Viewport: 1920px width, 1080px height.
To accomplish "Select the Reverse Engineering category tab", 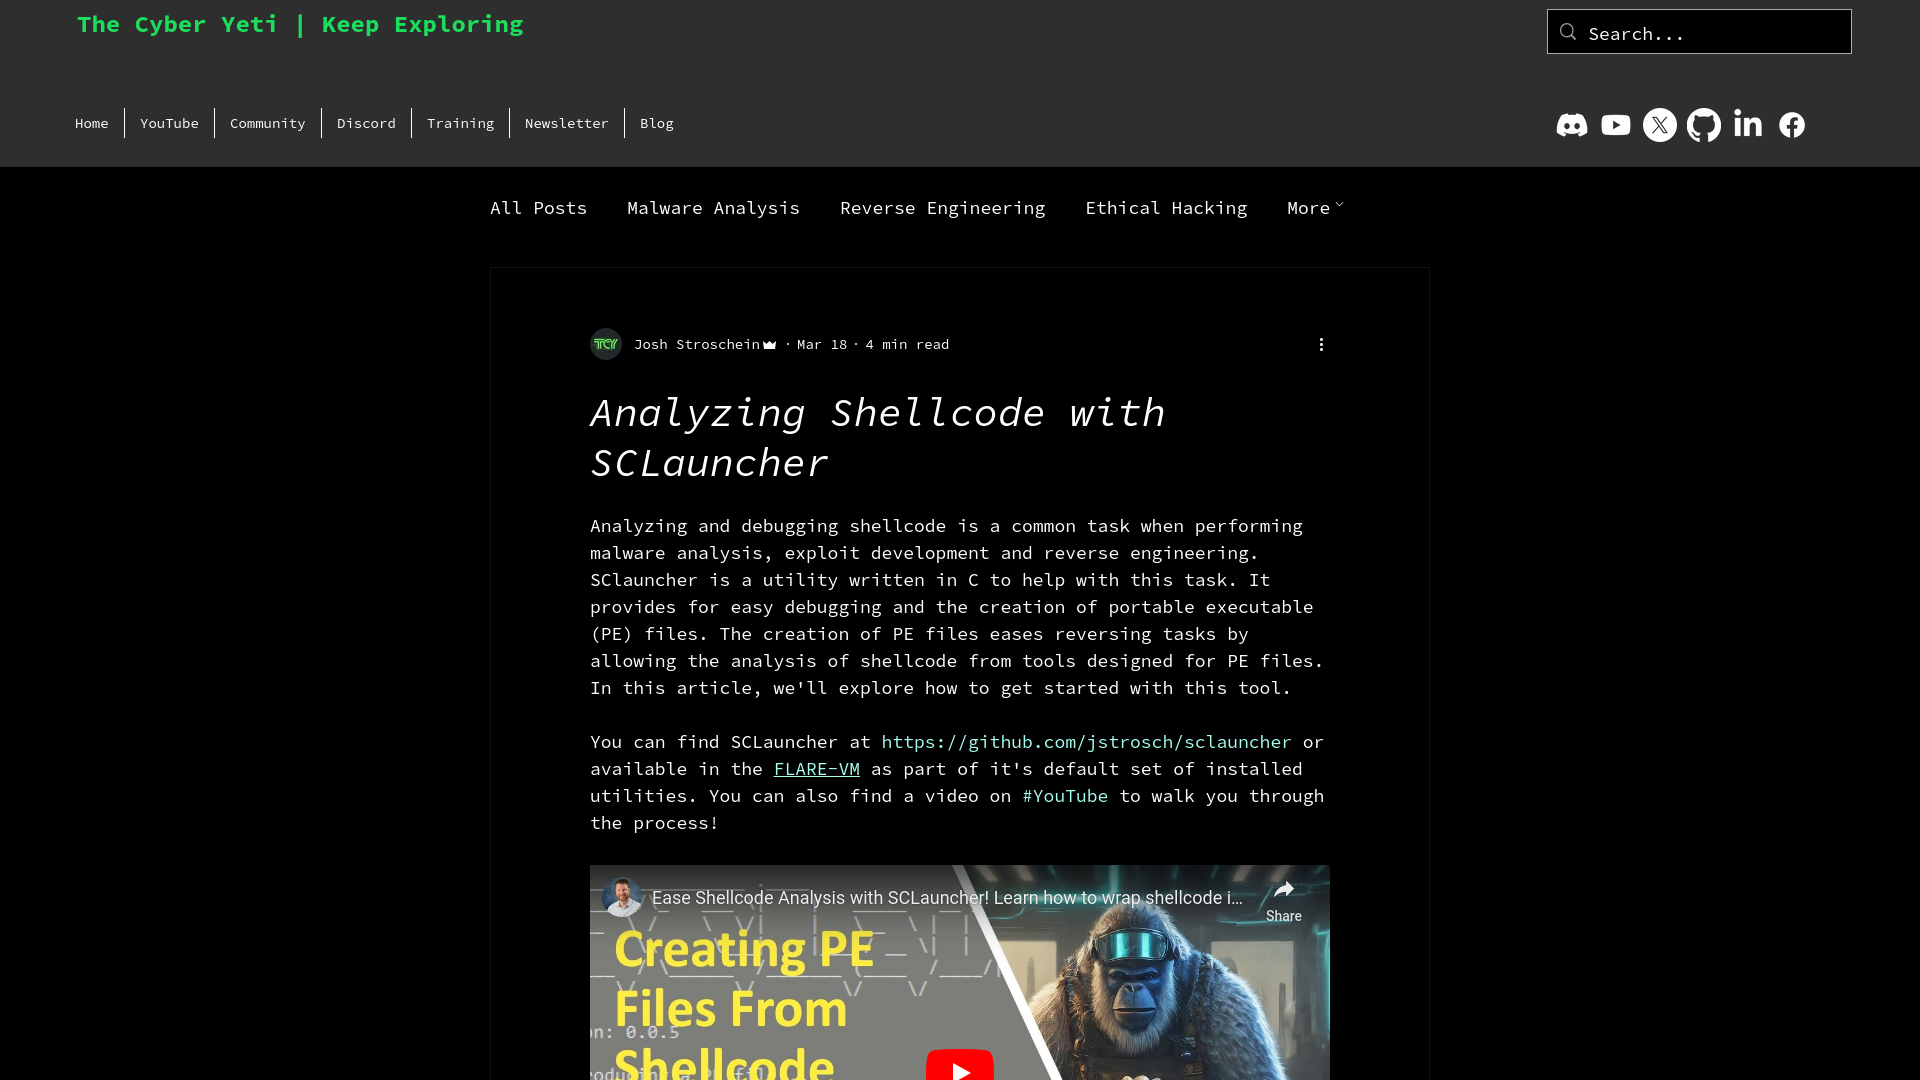I will tap(943, 207).
